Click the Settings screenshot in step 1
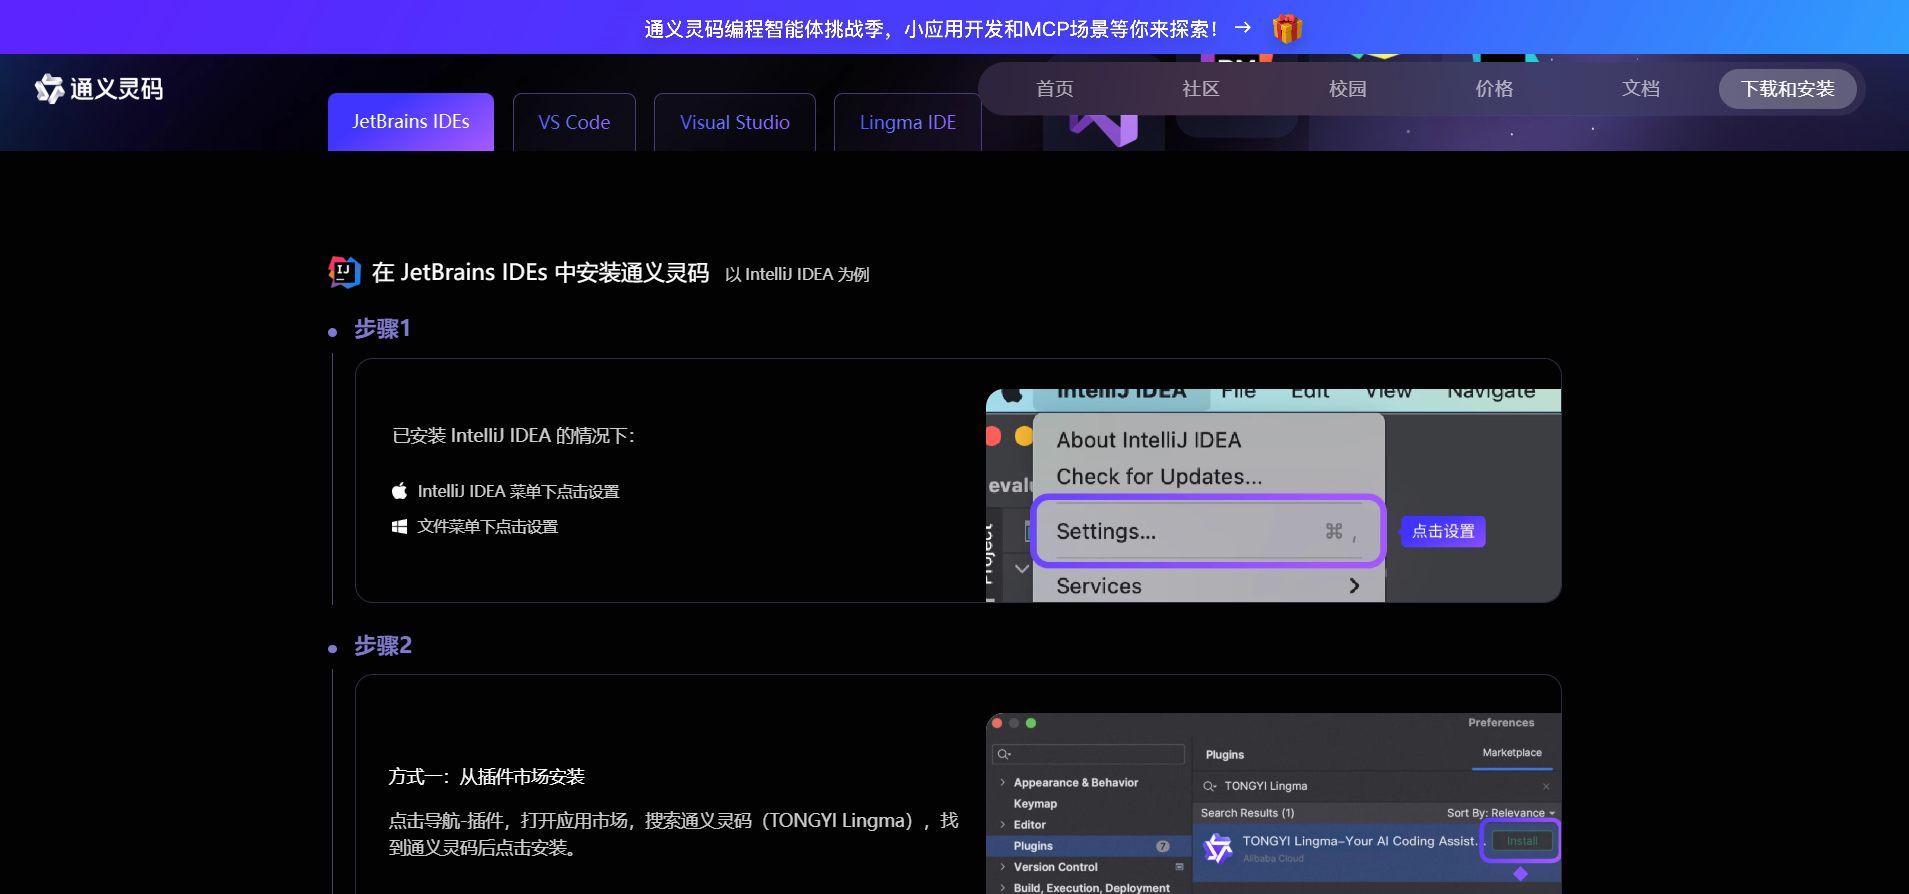1909x894 pixels. pos(1273,495)
